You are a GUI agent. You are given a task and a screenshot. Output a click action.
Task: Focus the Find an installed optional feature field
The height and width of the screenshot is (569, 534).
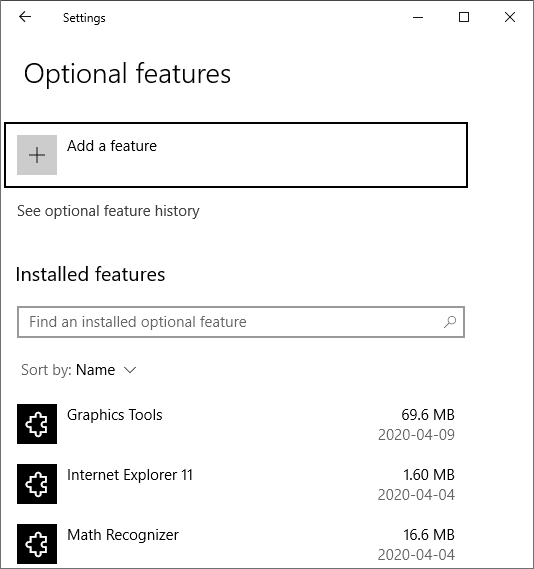coord(241,322)
